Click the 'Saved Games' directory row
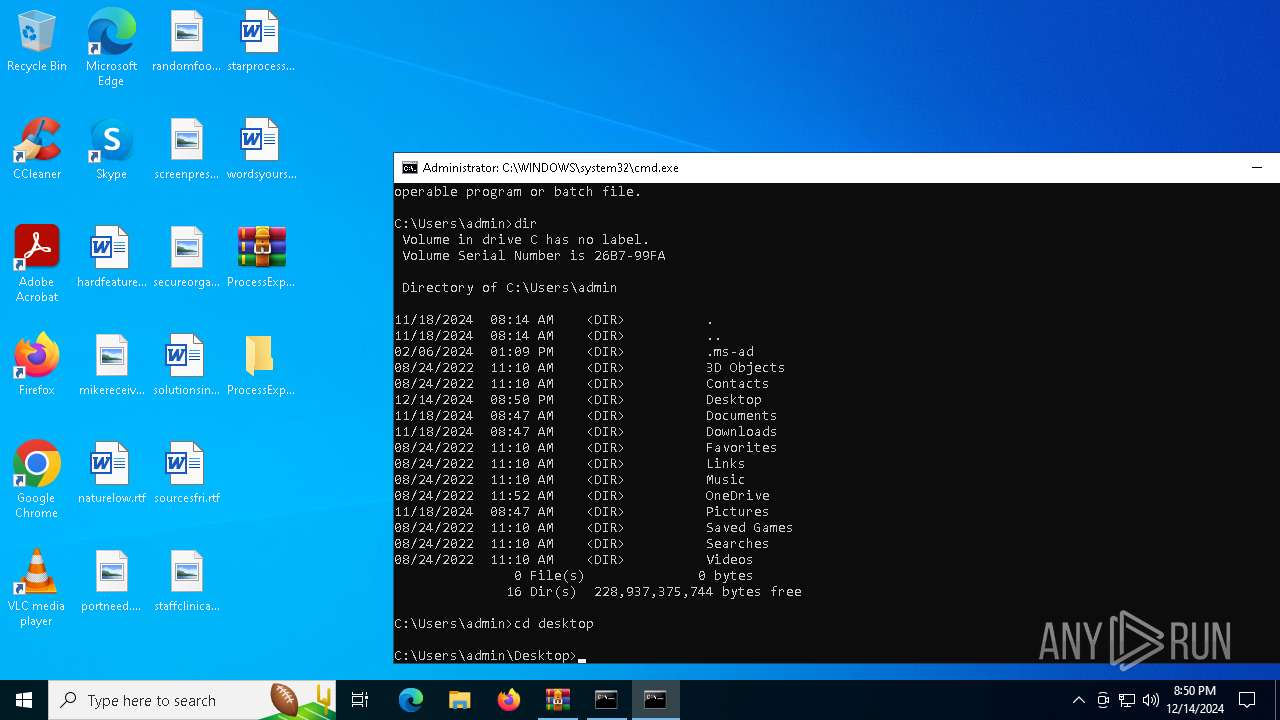 594,528
